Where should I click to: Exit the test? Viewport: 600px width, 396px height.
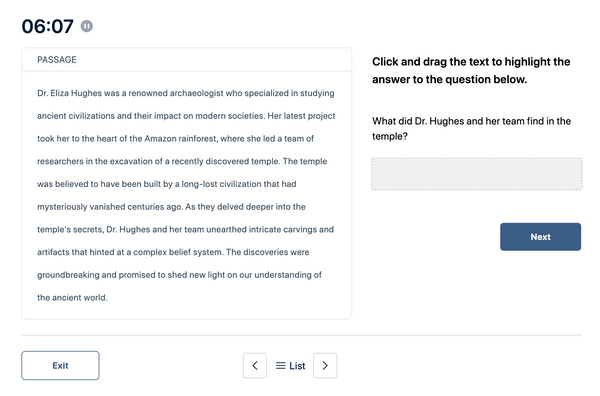click(x=60, y=365)
